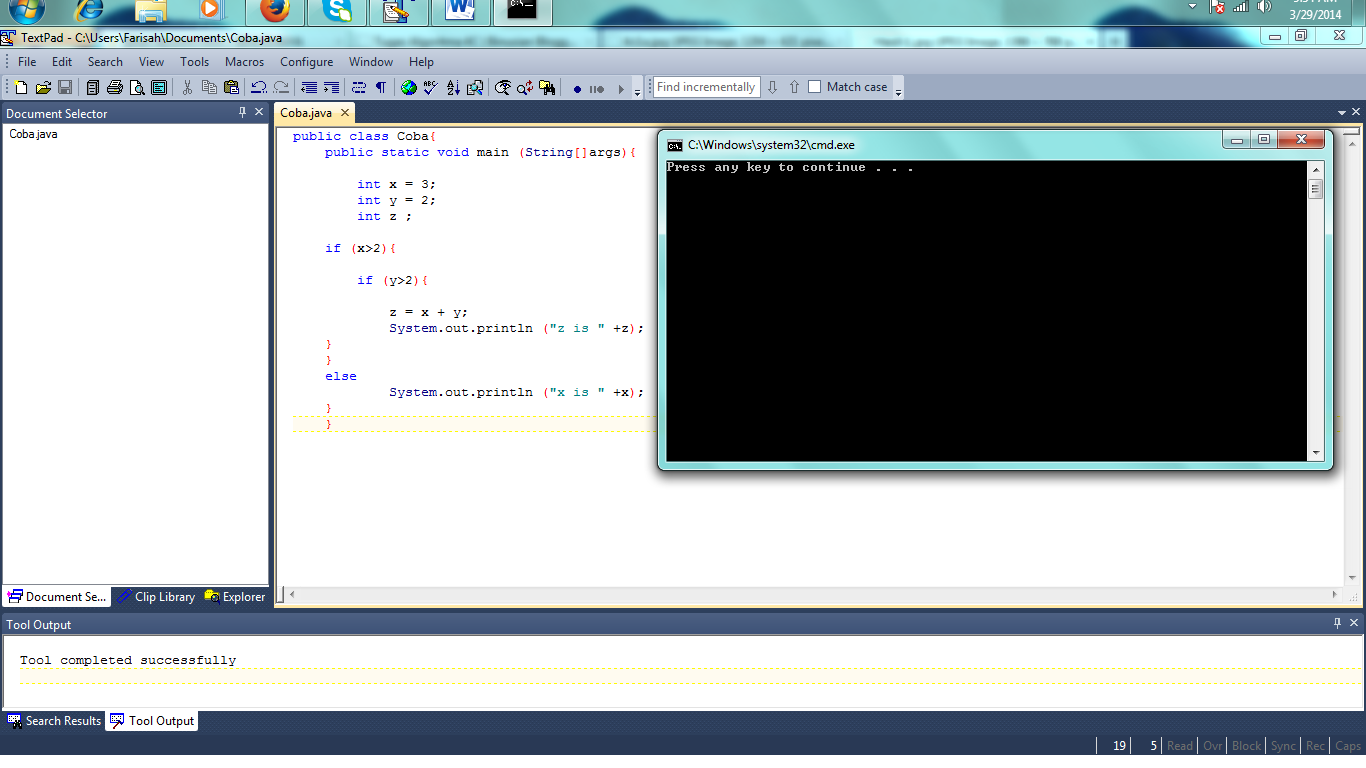Close the Document Selector panel
This screenshot has width=1366, height=768.
coord(259,113)
